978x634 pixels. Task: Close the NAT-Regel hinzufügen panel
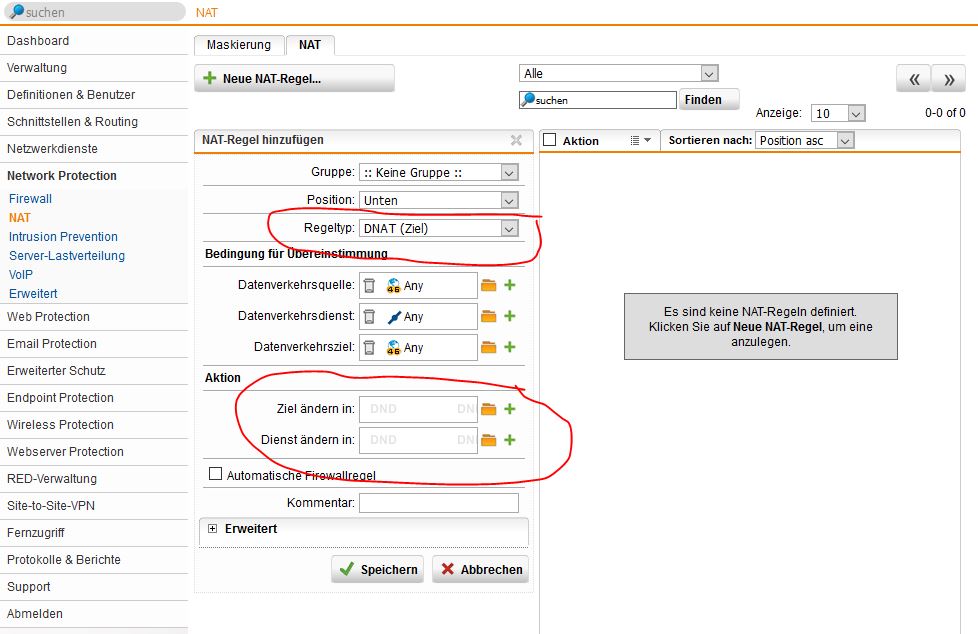click(x=516, y=141)
